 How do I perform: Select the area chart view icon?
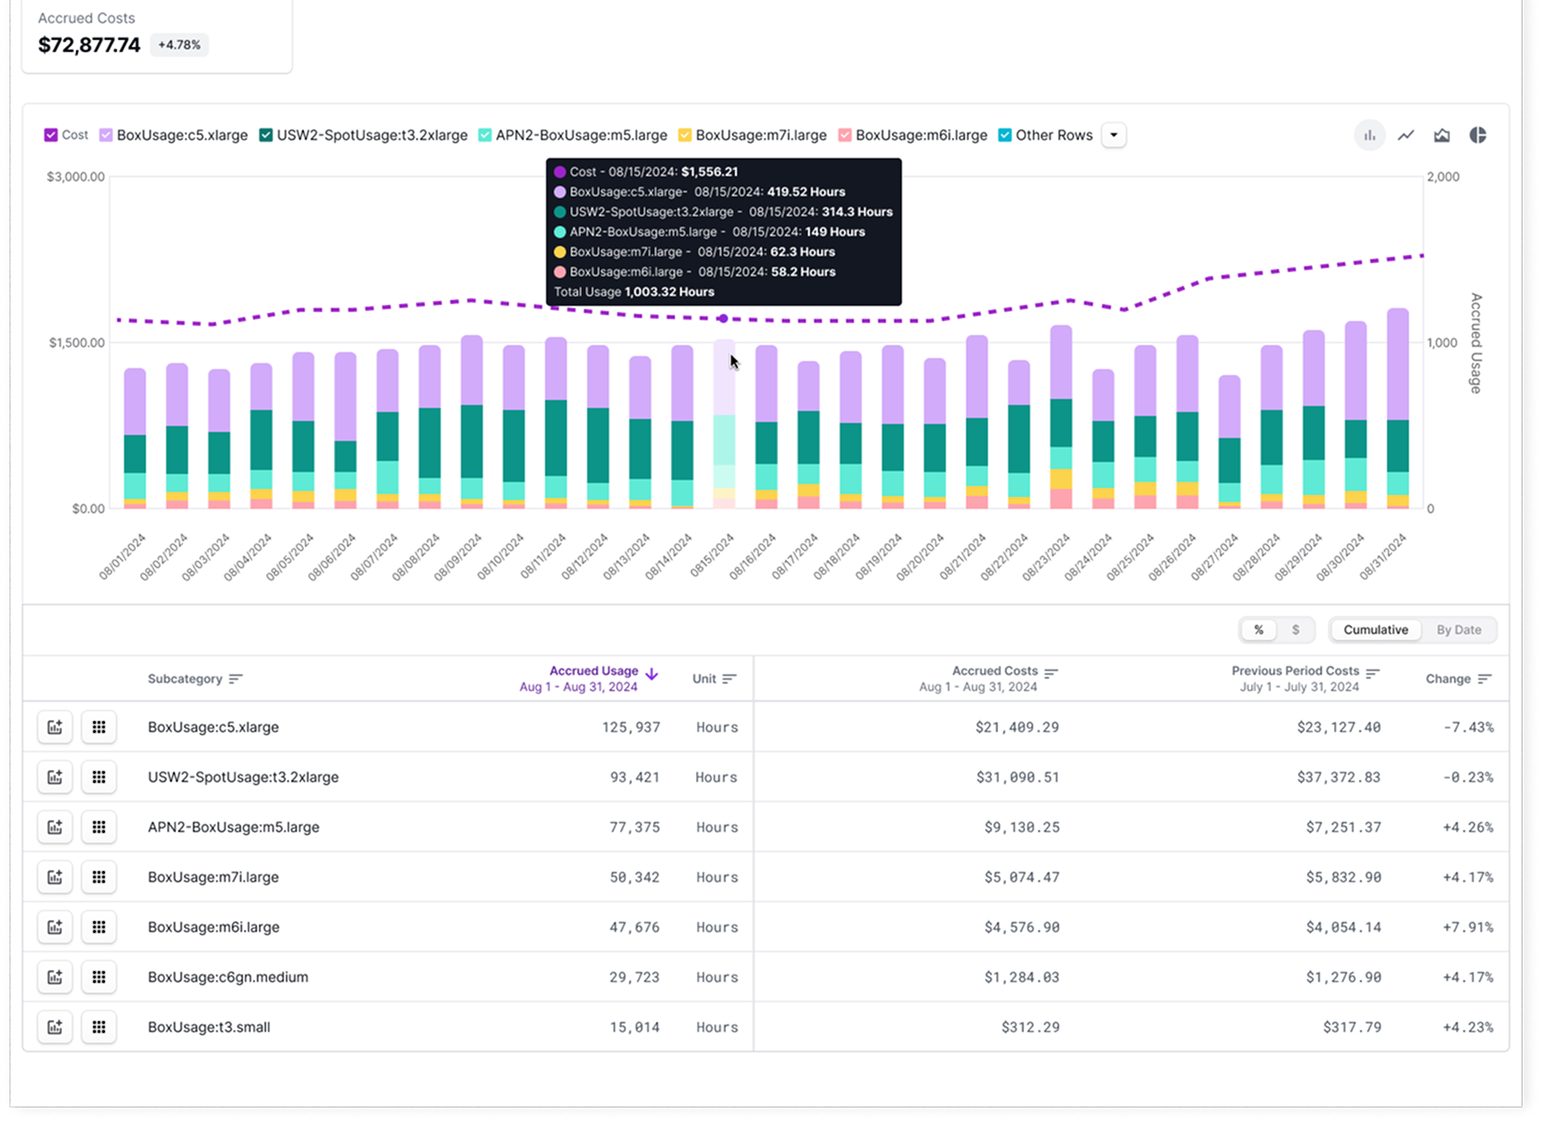1441,135
